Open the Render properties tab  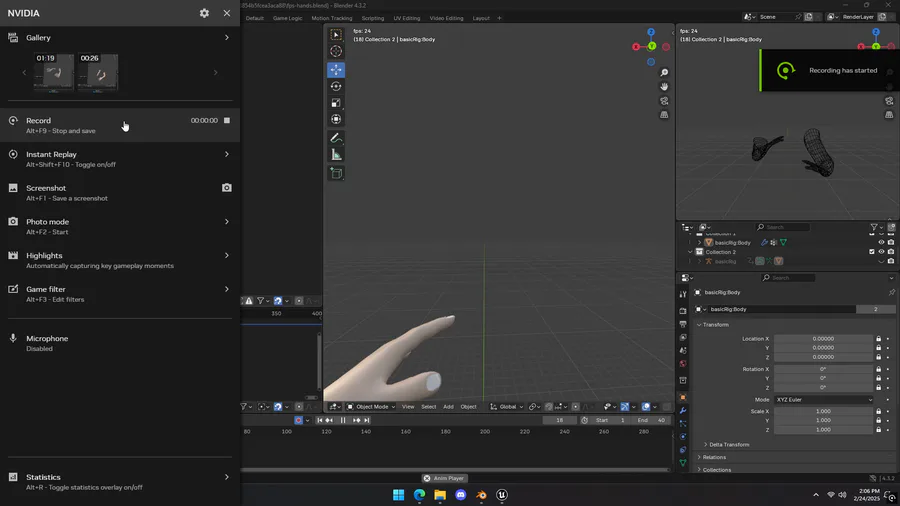pyautogui.click(x=683, y=310)
